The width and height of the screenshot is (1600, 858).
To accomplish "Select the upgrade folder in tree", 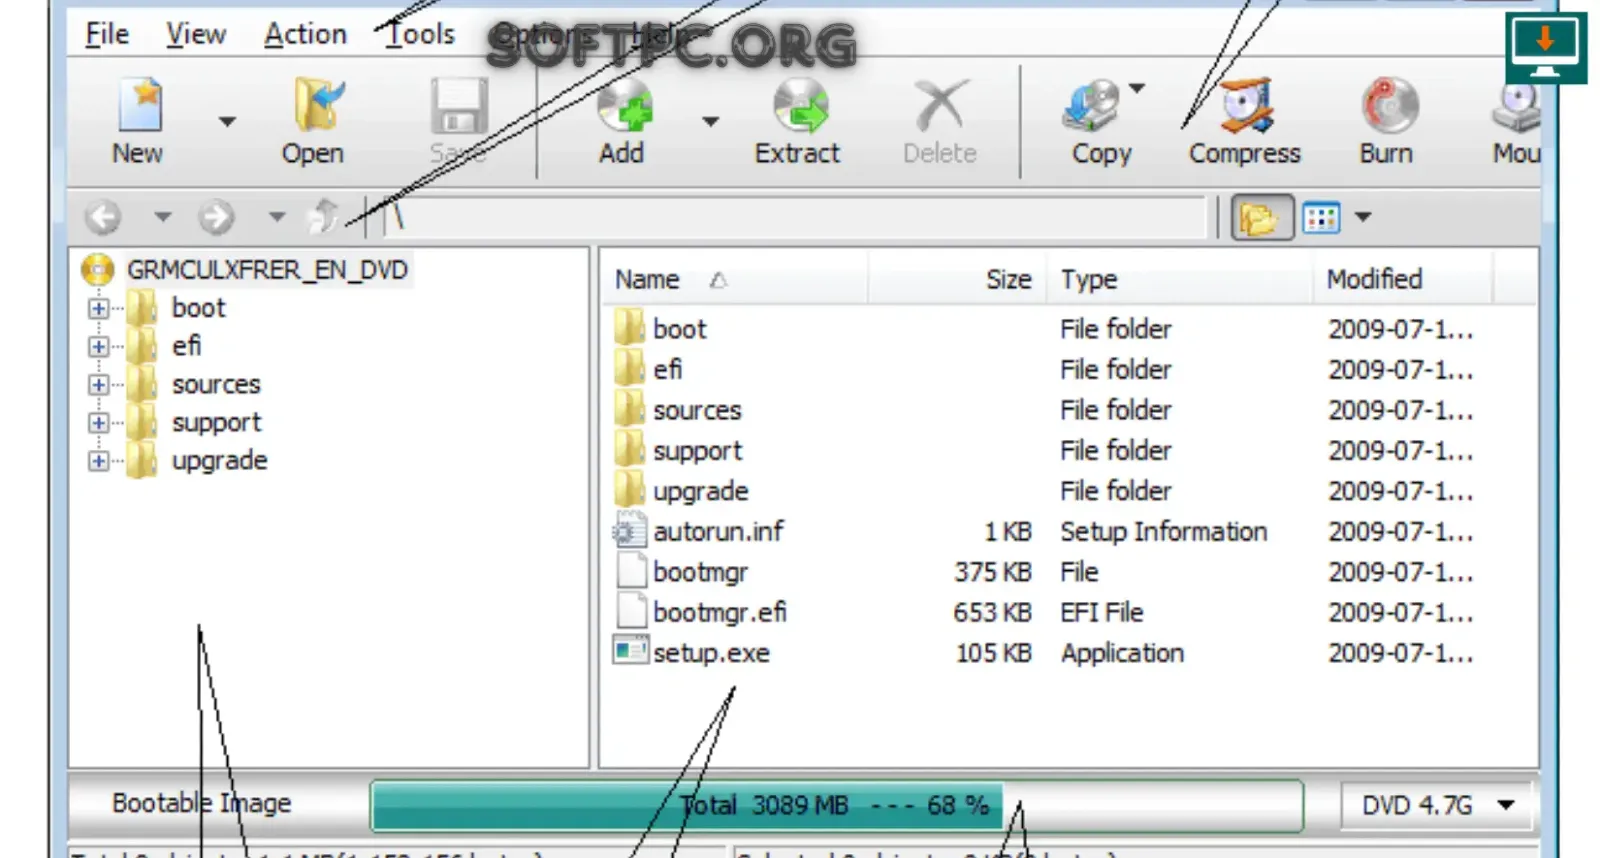I will point(219,461).
